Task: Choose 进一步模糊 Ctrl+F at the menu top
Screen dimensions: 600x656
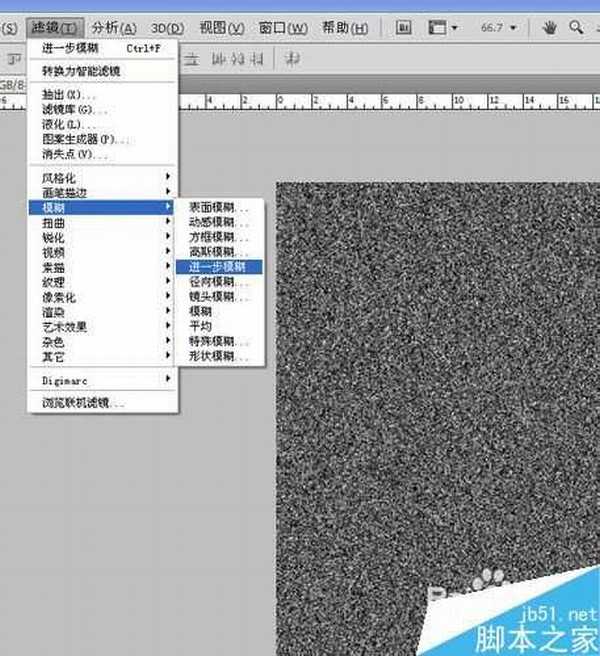Action: (103, 49)
